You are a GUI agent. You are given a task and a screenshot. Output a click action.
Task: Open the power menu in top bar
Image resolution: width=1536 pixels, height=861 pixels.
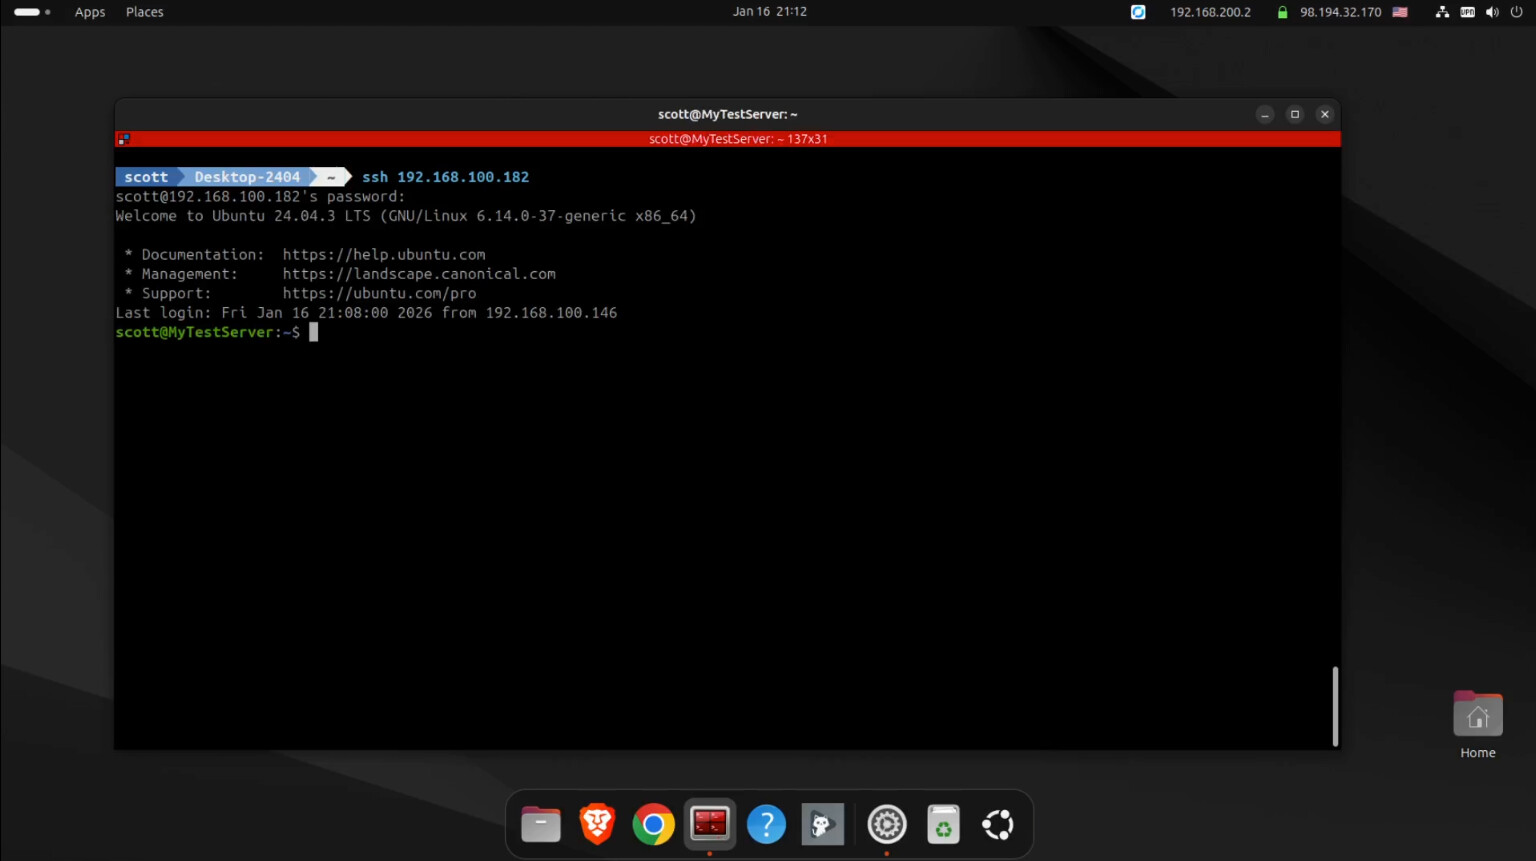click(x=1517, y=12)
